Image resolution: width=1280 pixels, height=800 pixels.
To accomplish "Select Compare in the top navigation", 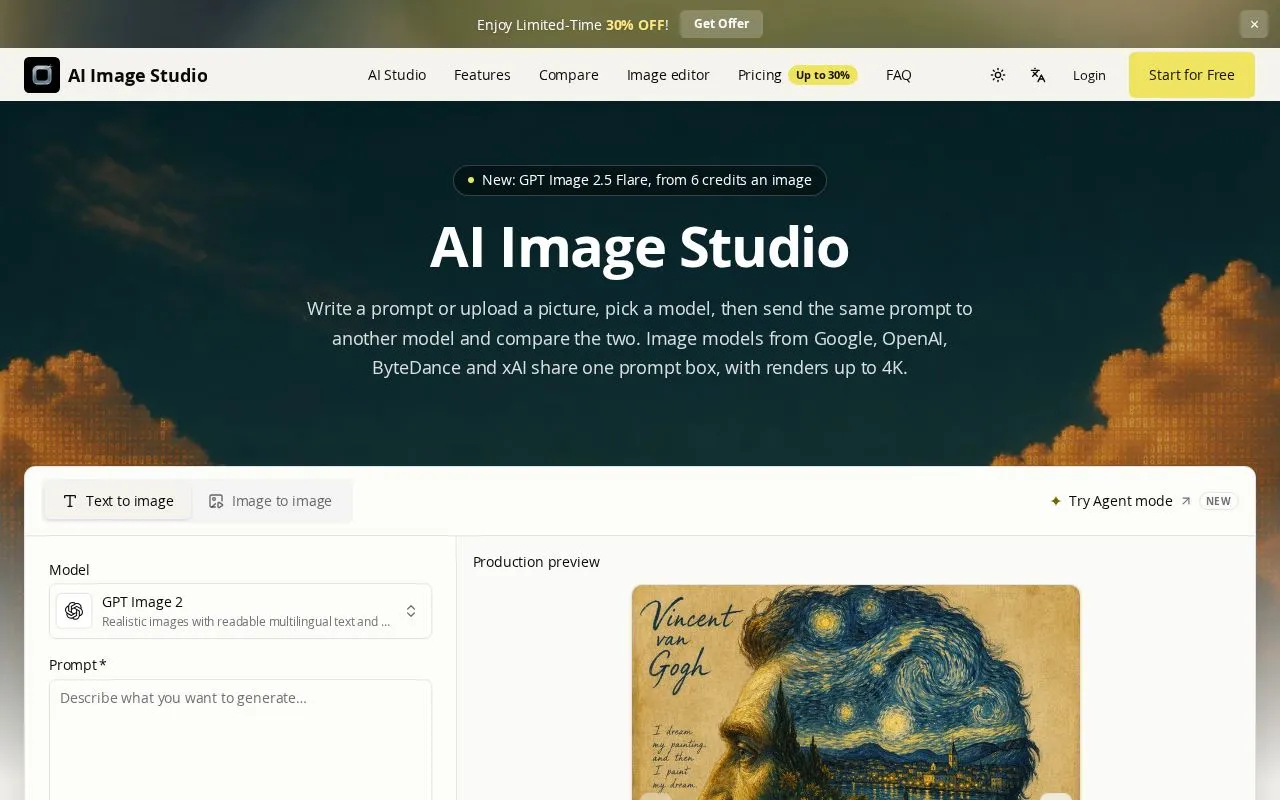I will [x=569, y=75].
